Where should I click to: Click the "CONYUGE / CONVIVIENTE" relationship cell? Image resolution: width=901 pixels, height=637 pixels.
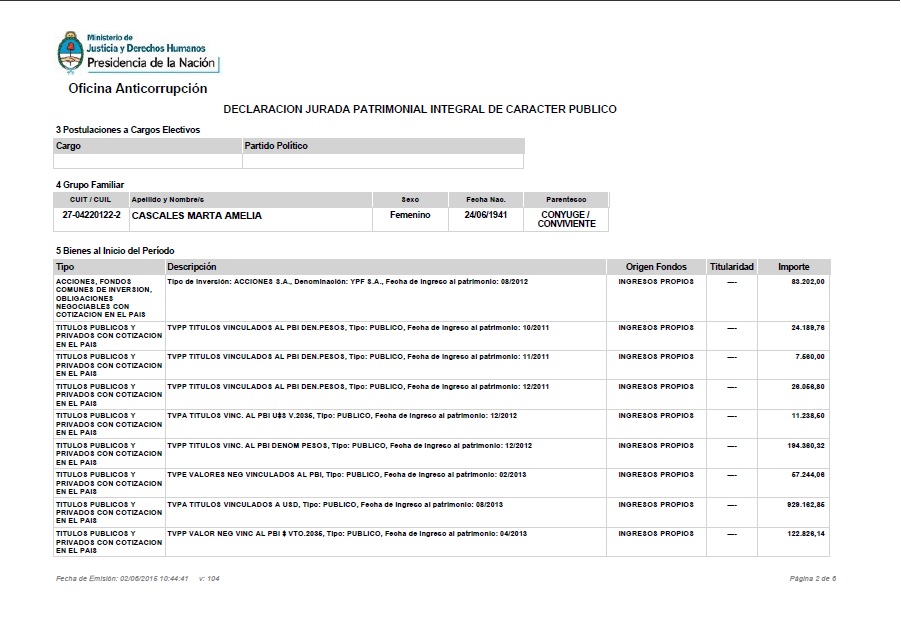tap(566, 219)
